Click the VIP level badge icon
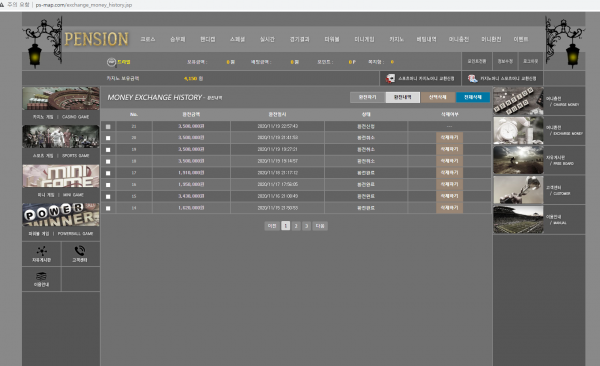The width and height of the screenshot is (600, 366). [x=111, y=62]
